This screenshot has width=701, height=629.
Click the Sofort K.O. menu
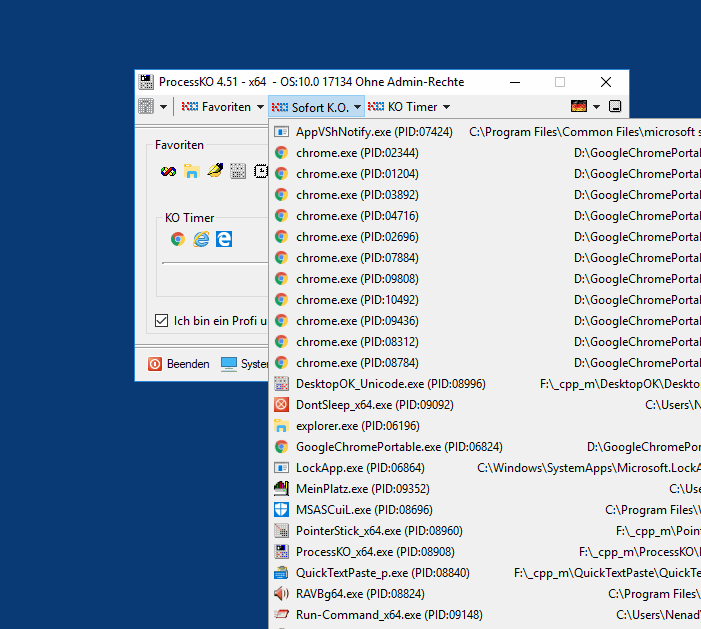pyautogui.click(x=310, y=107)
